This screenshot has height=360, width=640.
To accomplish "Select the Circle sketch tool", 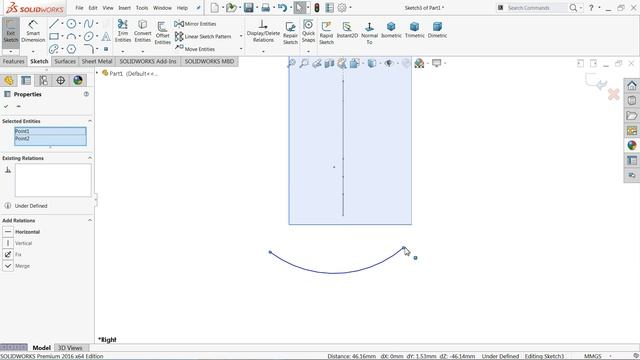I will tap(71, 24).
